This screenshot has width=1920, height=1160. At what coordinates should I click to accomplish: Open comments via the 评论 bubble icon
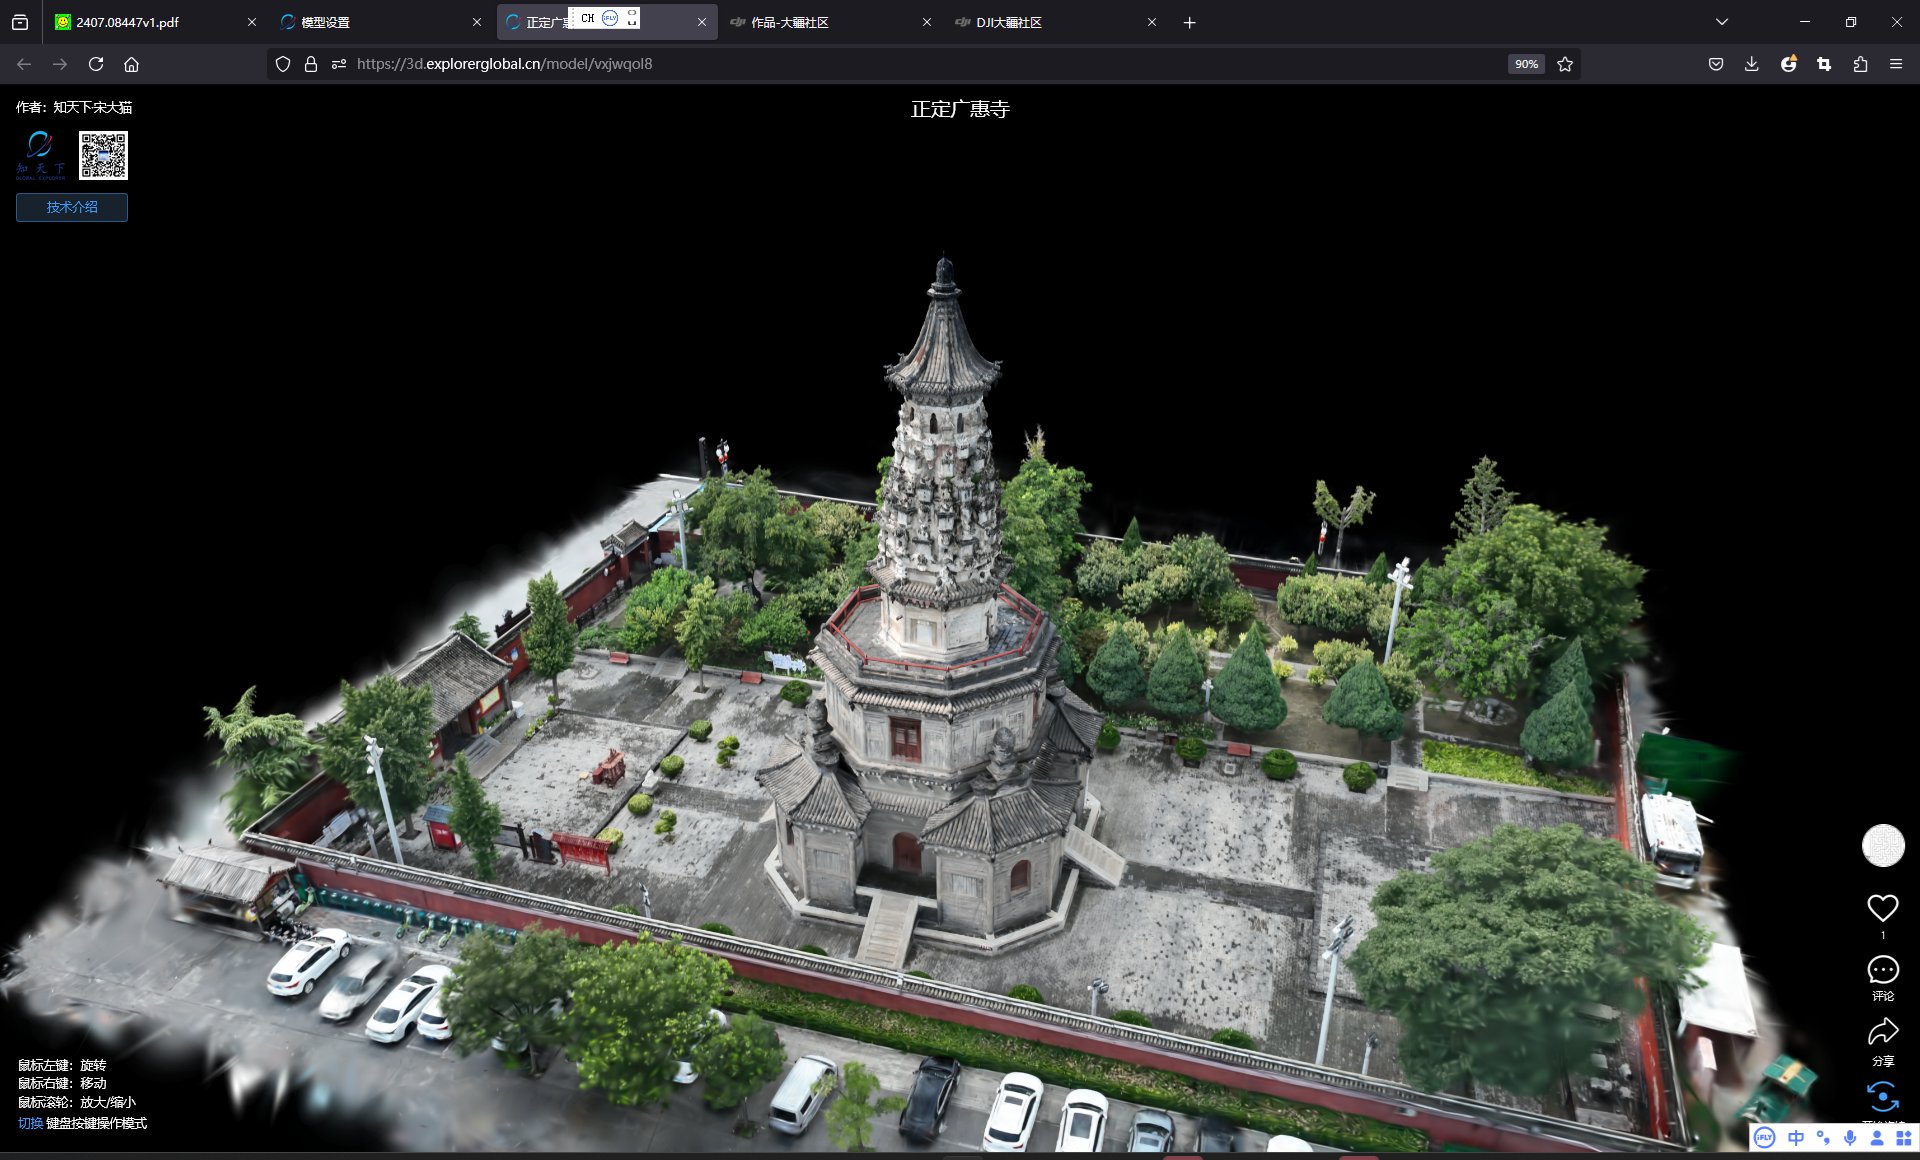1883,970
